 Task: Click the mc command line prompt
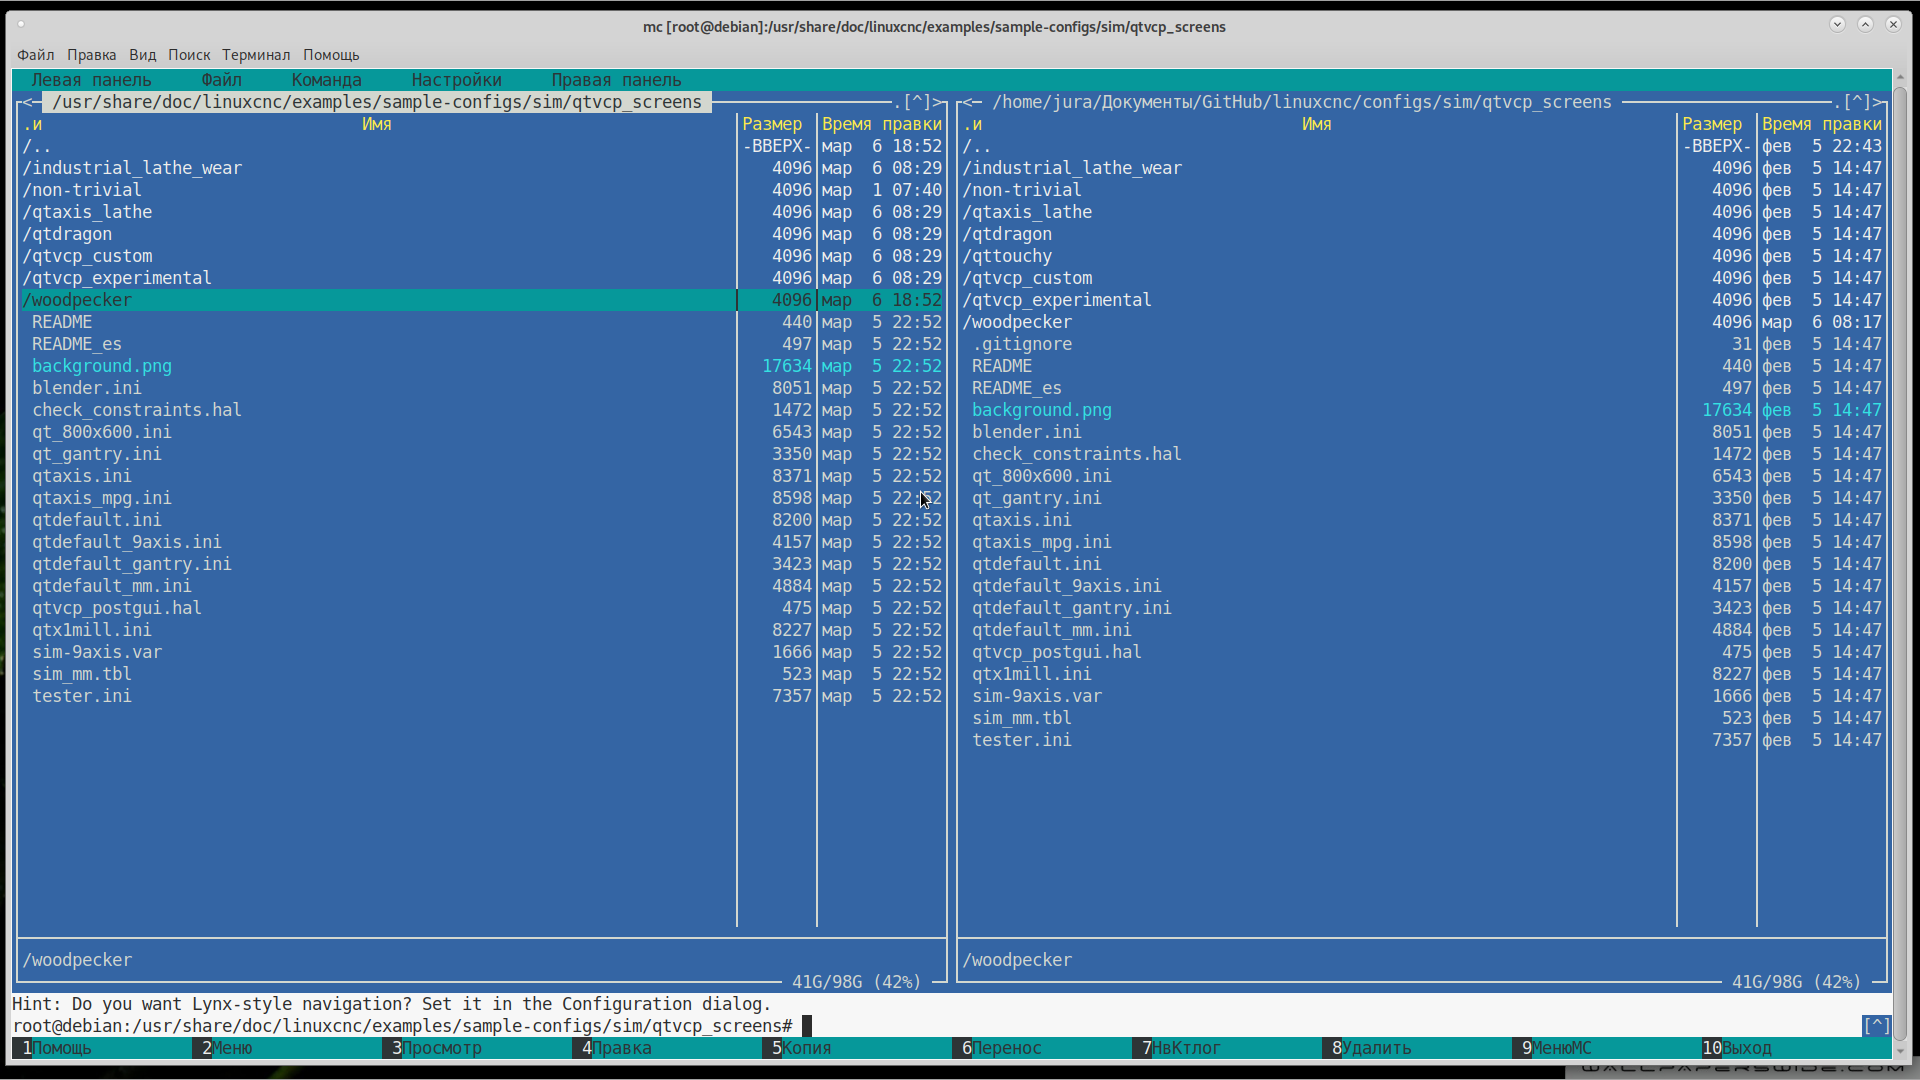click(936, 1026)
